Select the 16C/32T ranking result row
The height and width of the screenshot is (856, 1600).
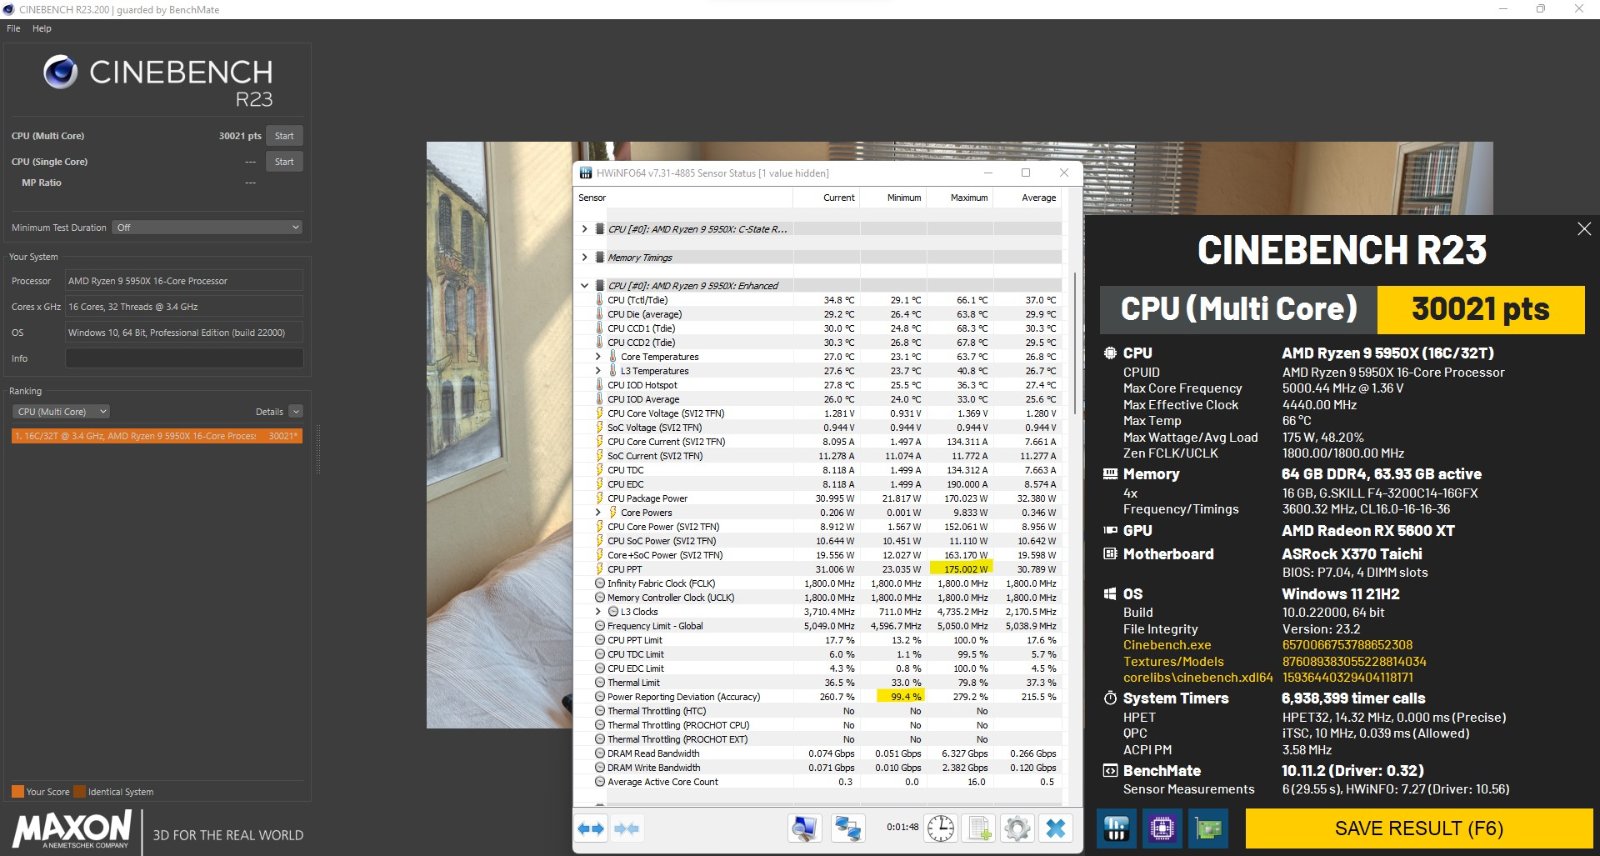click(156, 436)
